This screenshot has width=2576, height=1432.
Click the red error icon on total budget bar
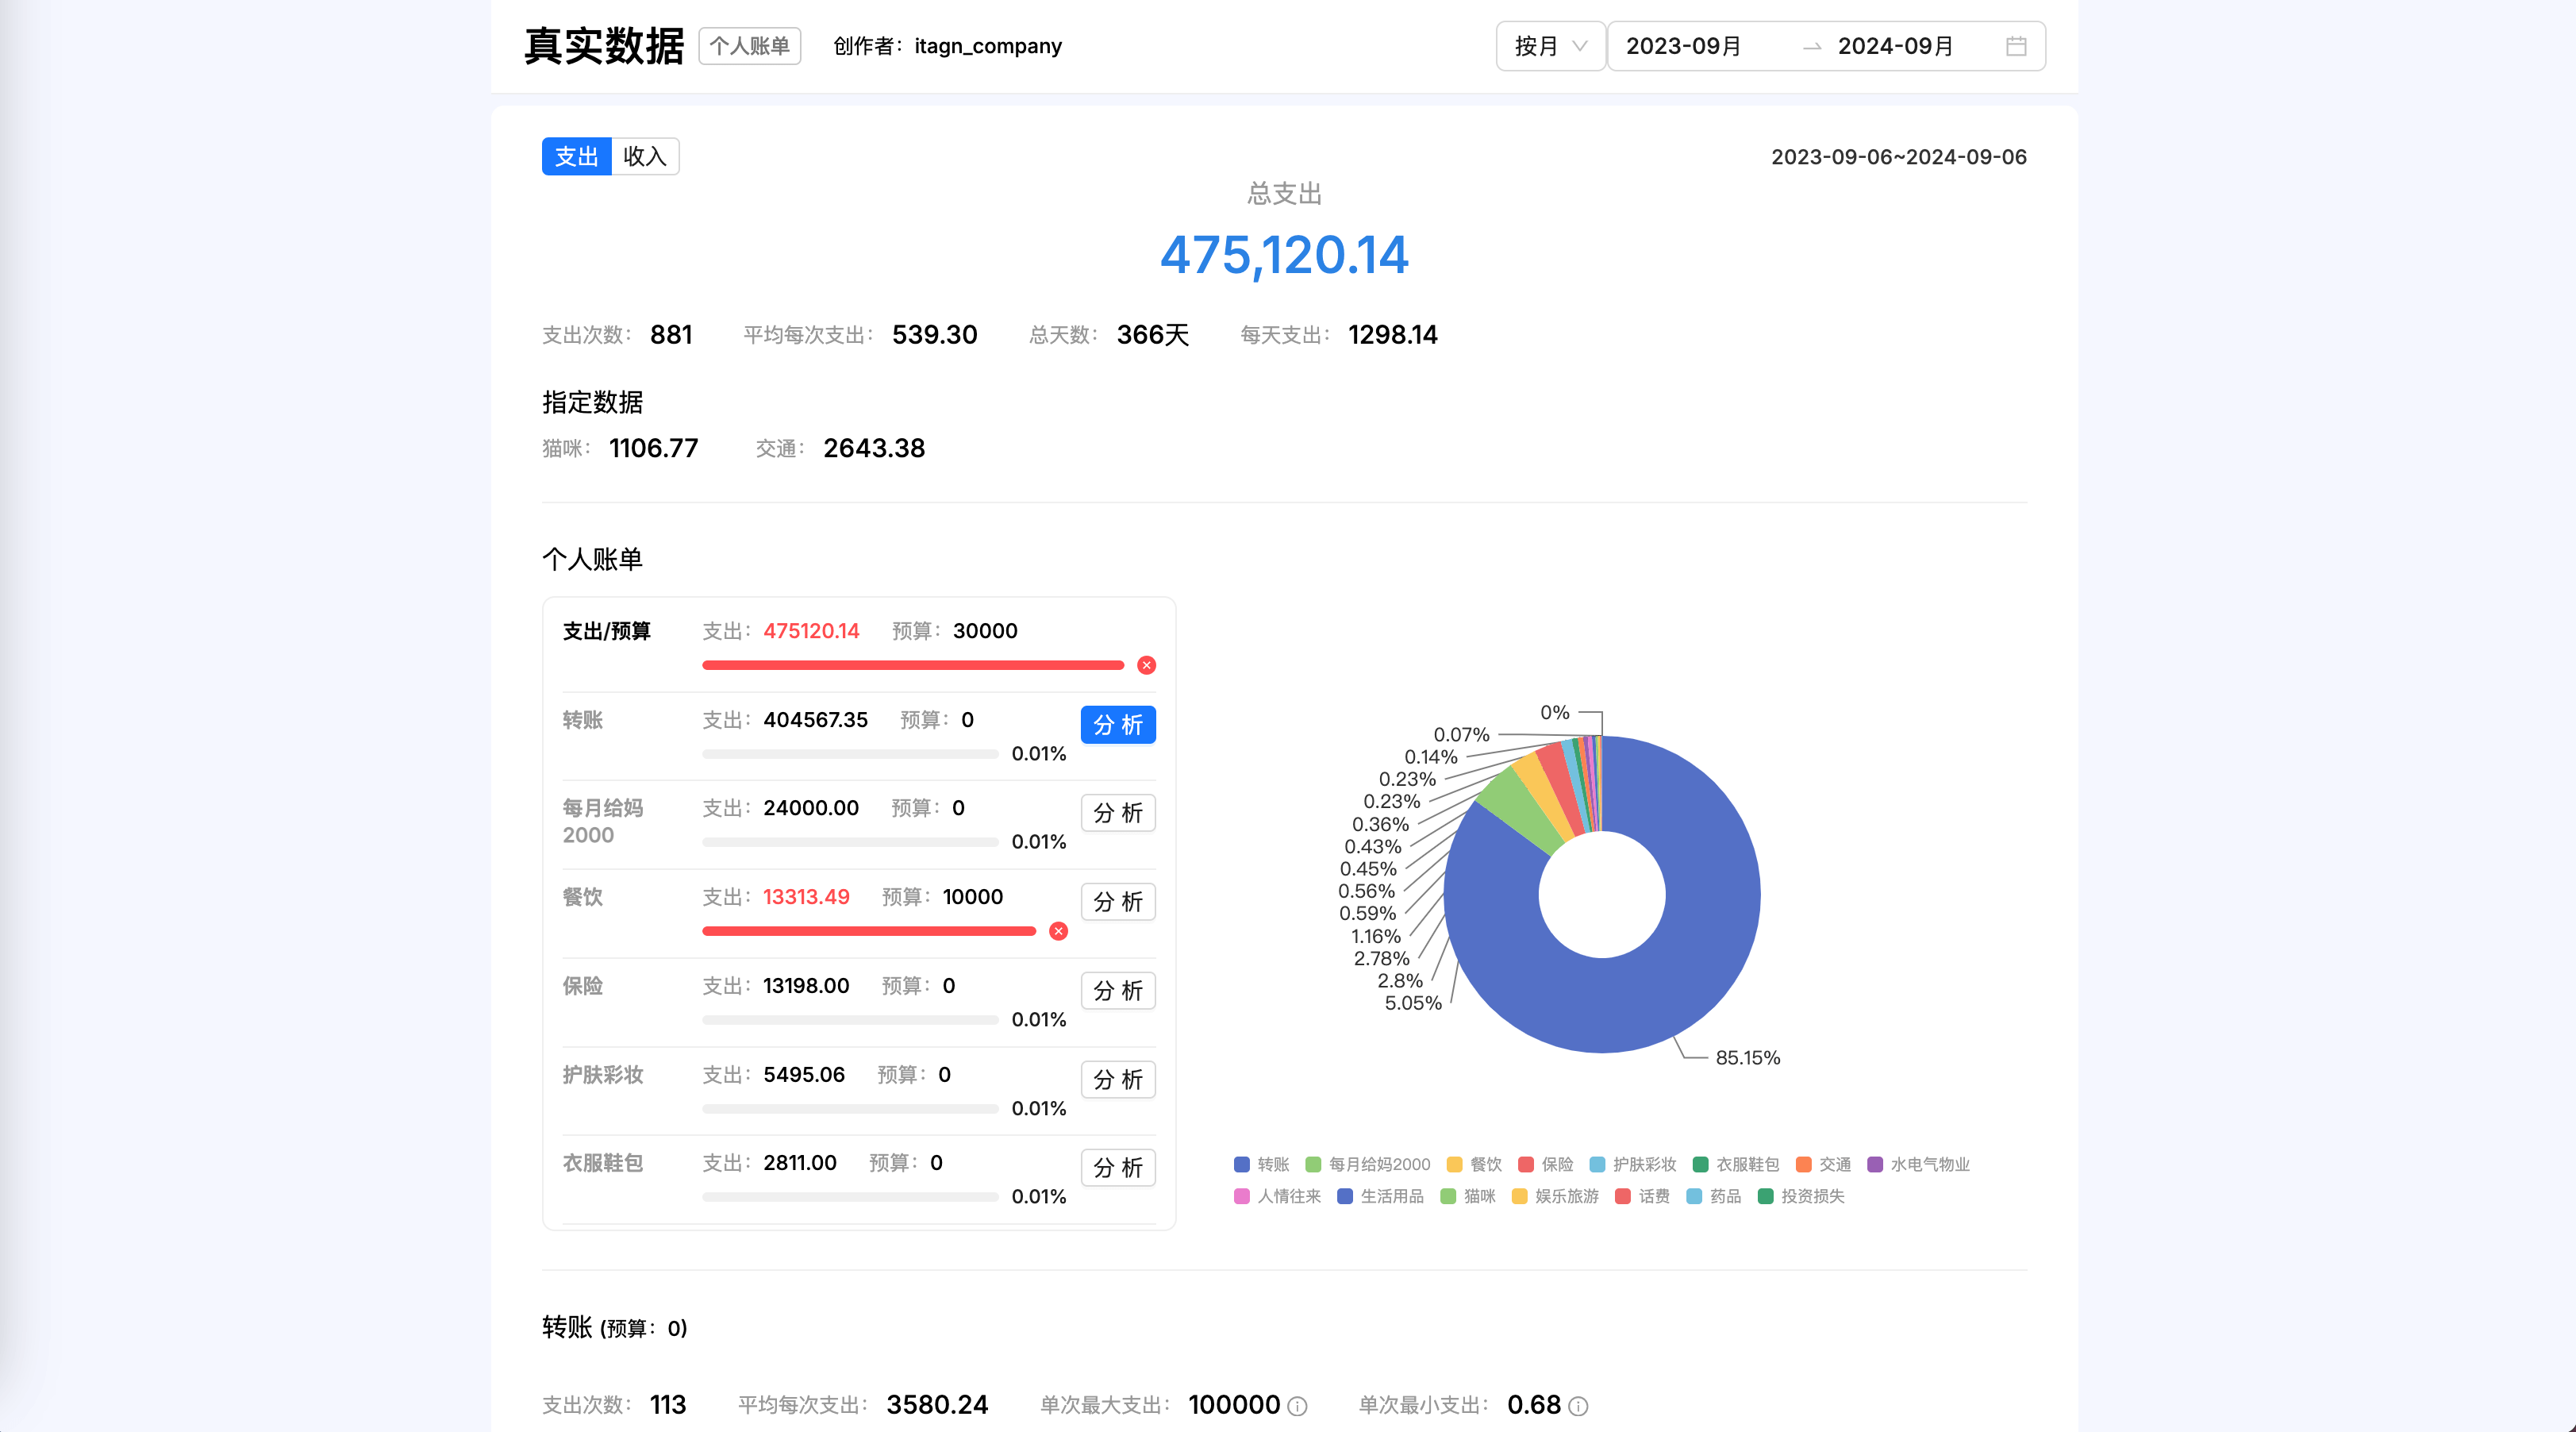[1147, 665]
